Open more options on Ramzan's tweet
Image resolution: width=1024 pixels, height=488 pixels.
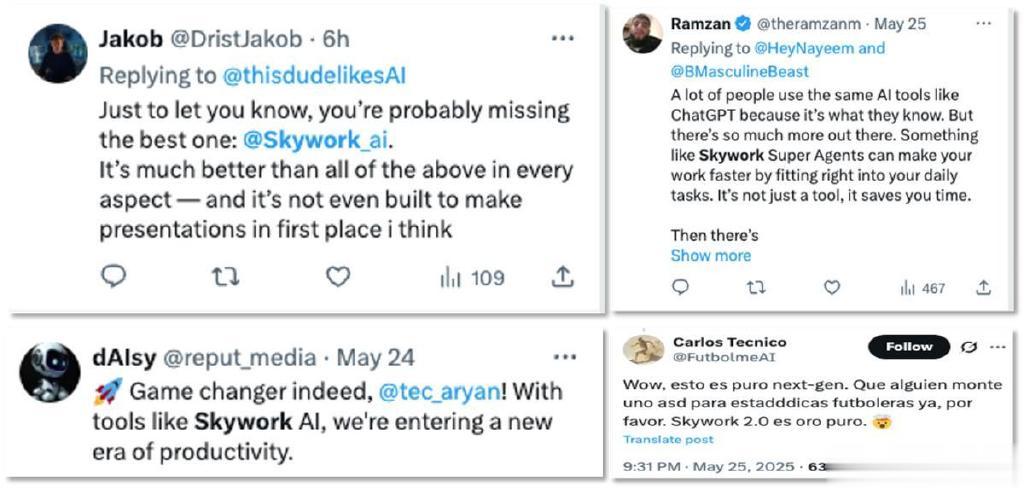(x=982, y=24)
